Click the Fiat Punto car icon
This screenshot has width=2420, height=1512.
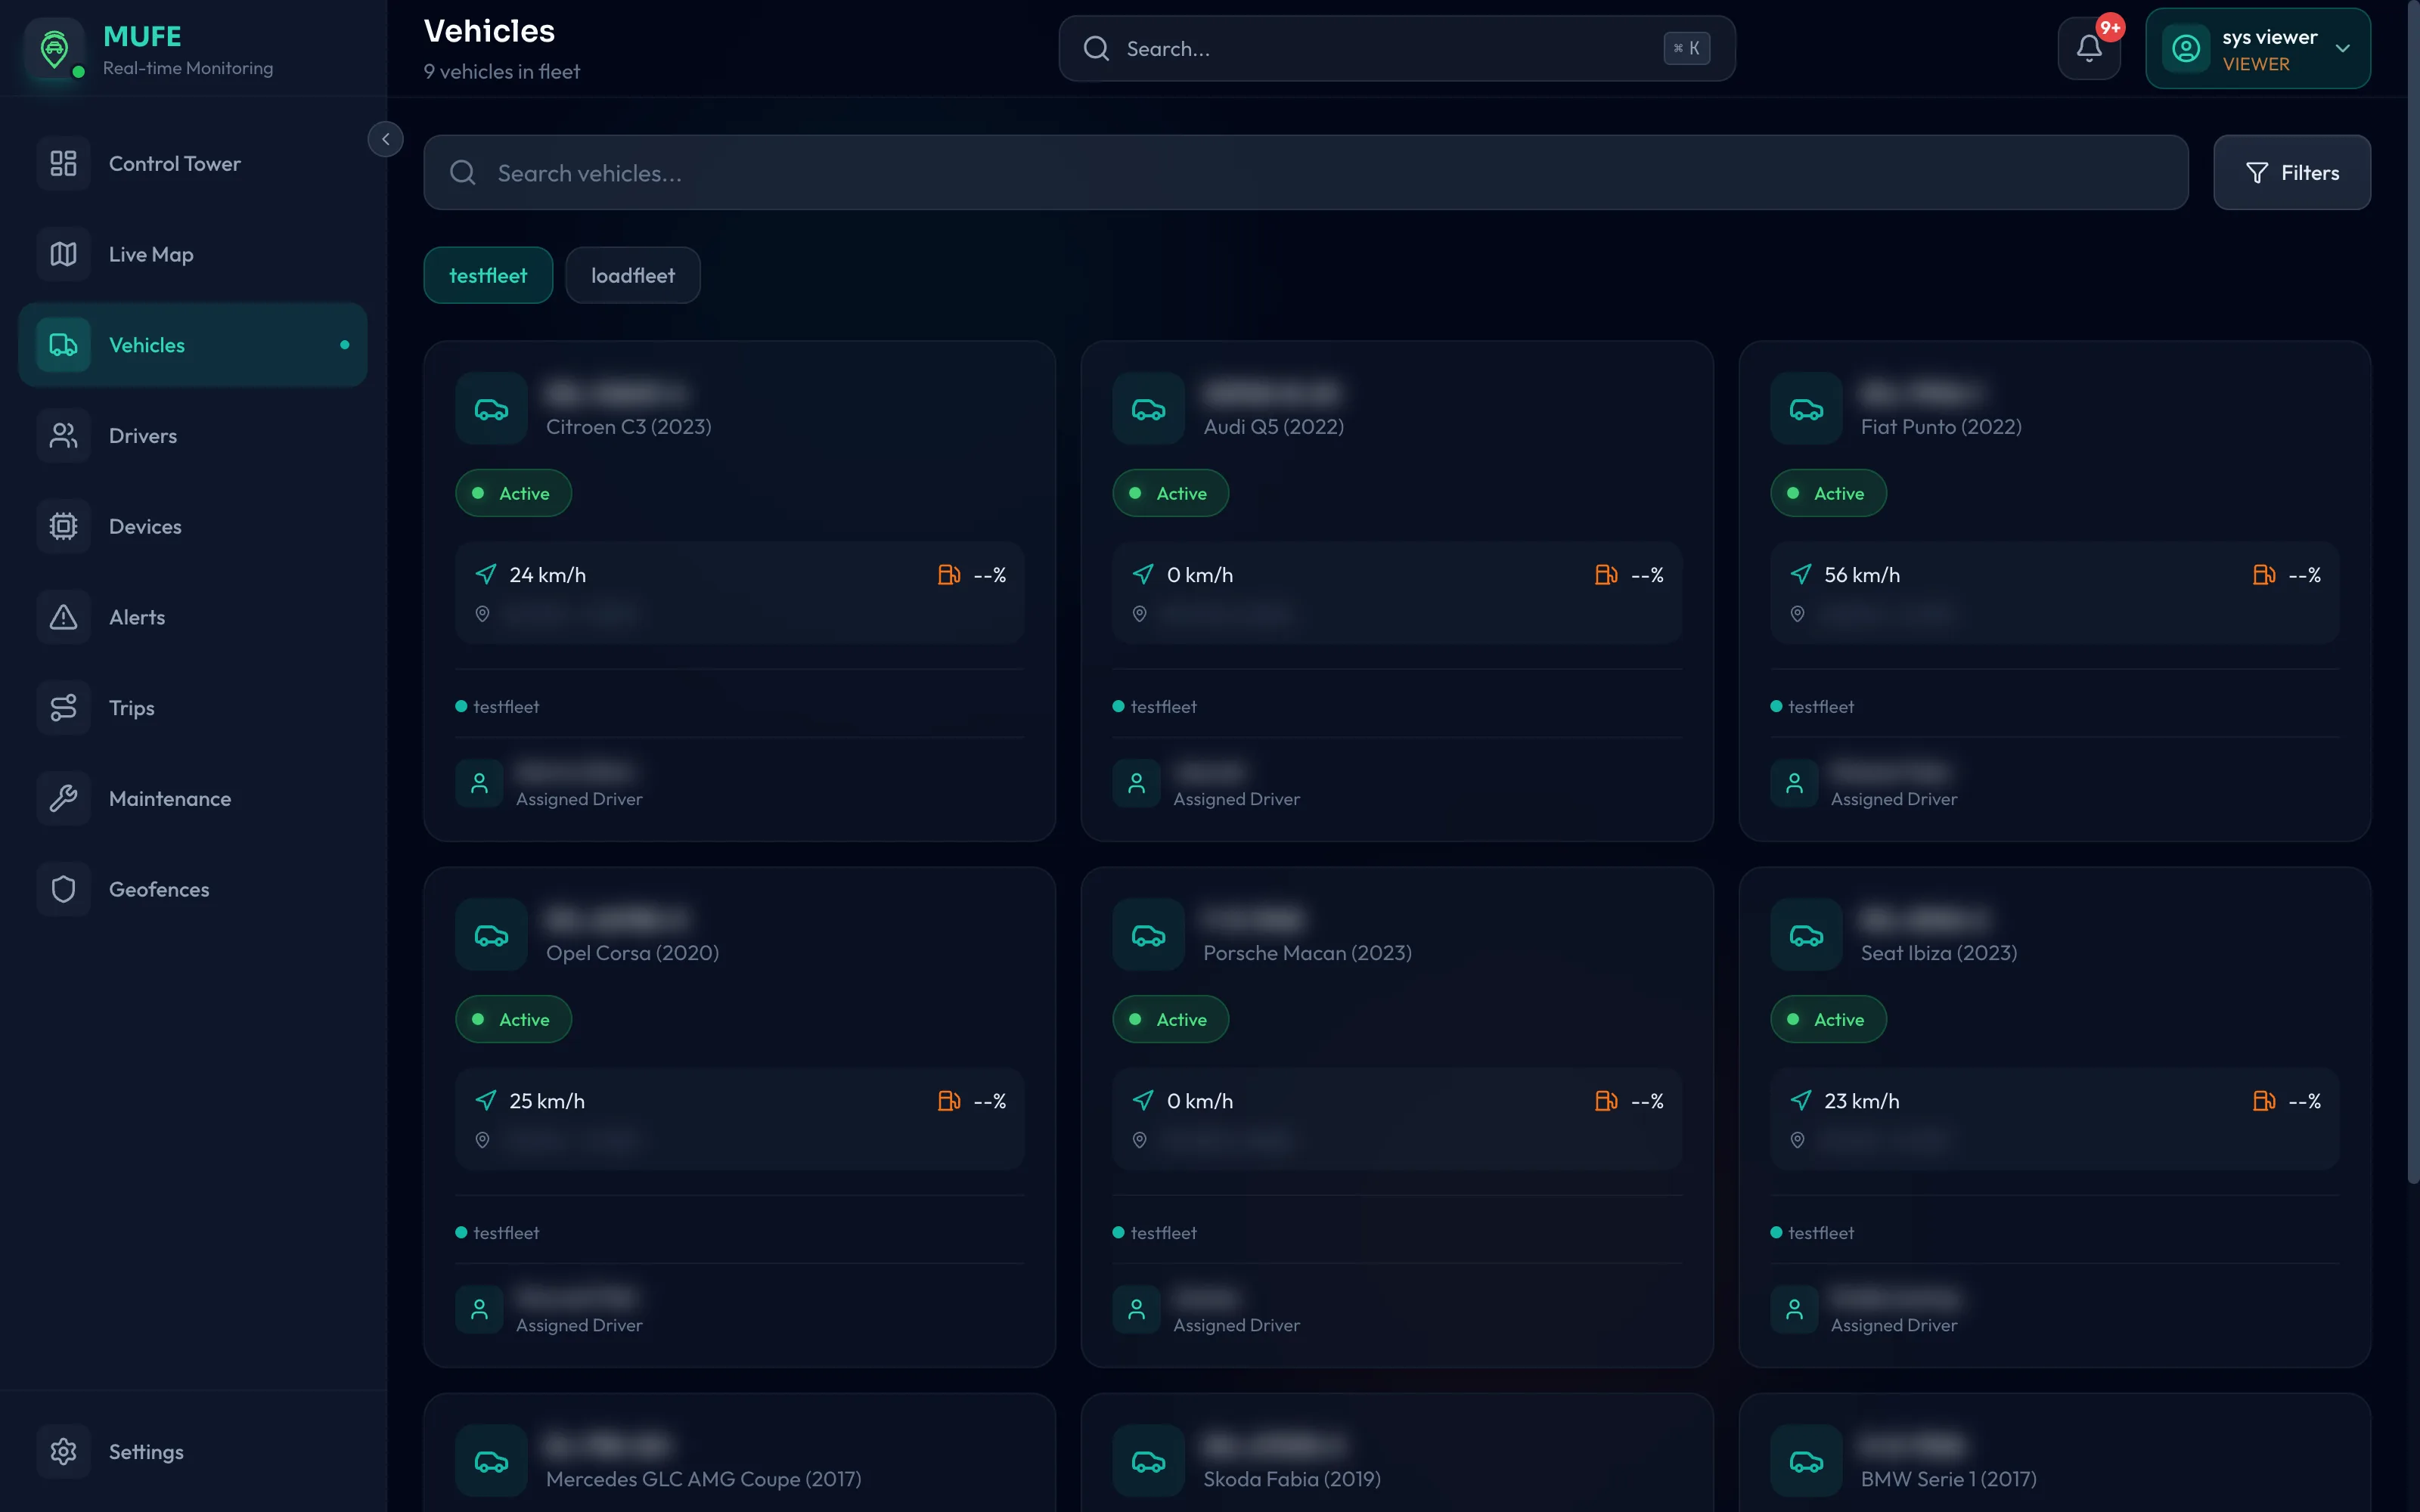click(1806, 409)
